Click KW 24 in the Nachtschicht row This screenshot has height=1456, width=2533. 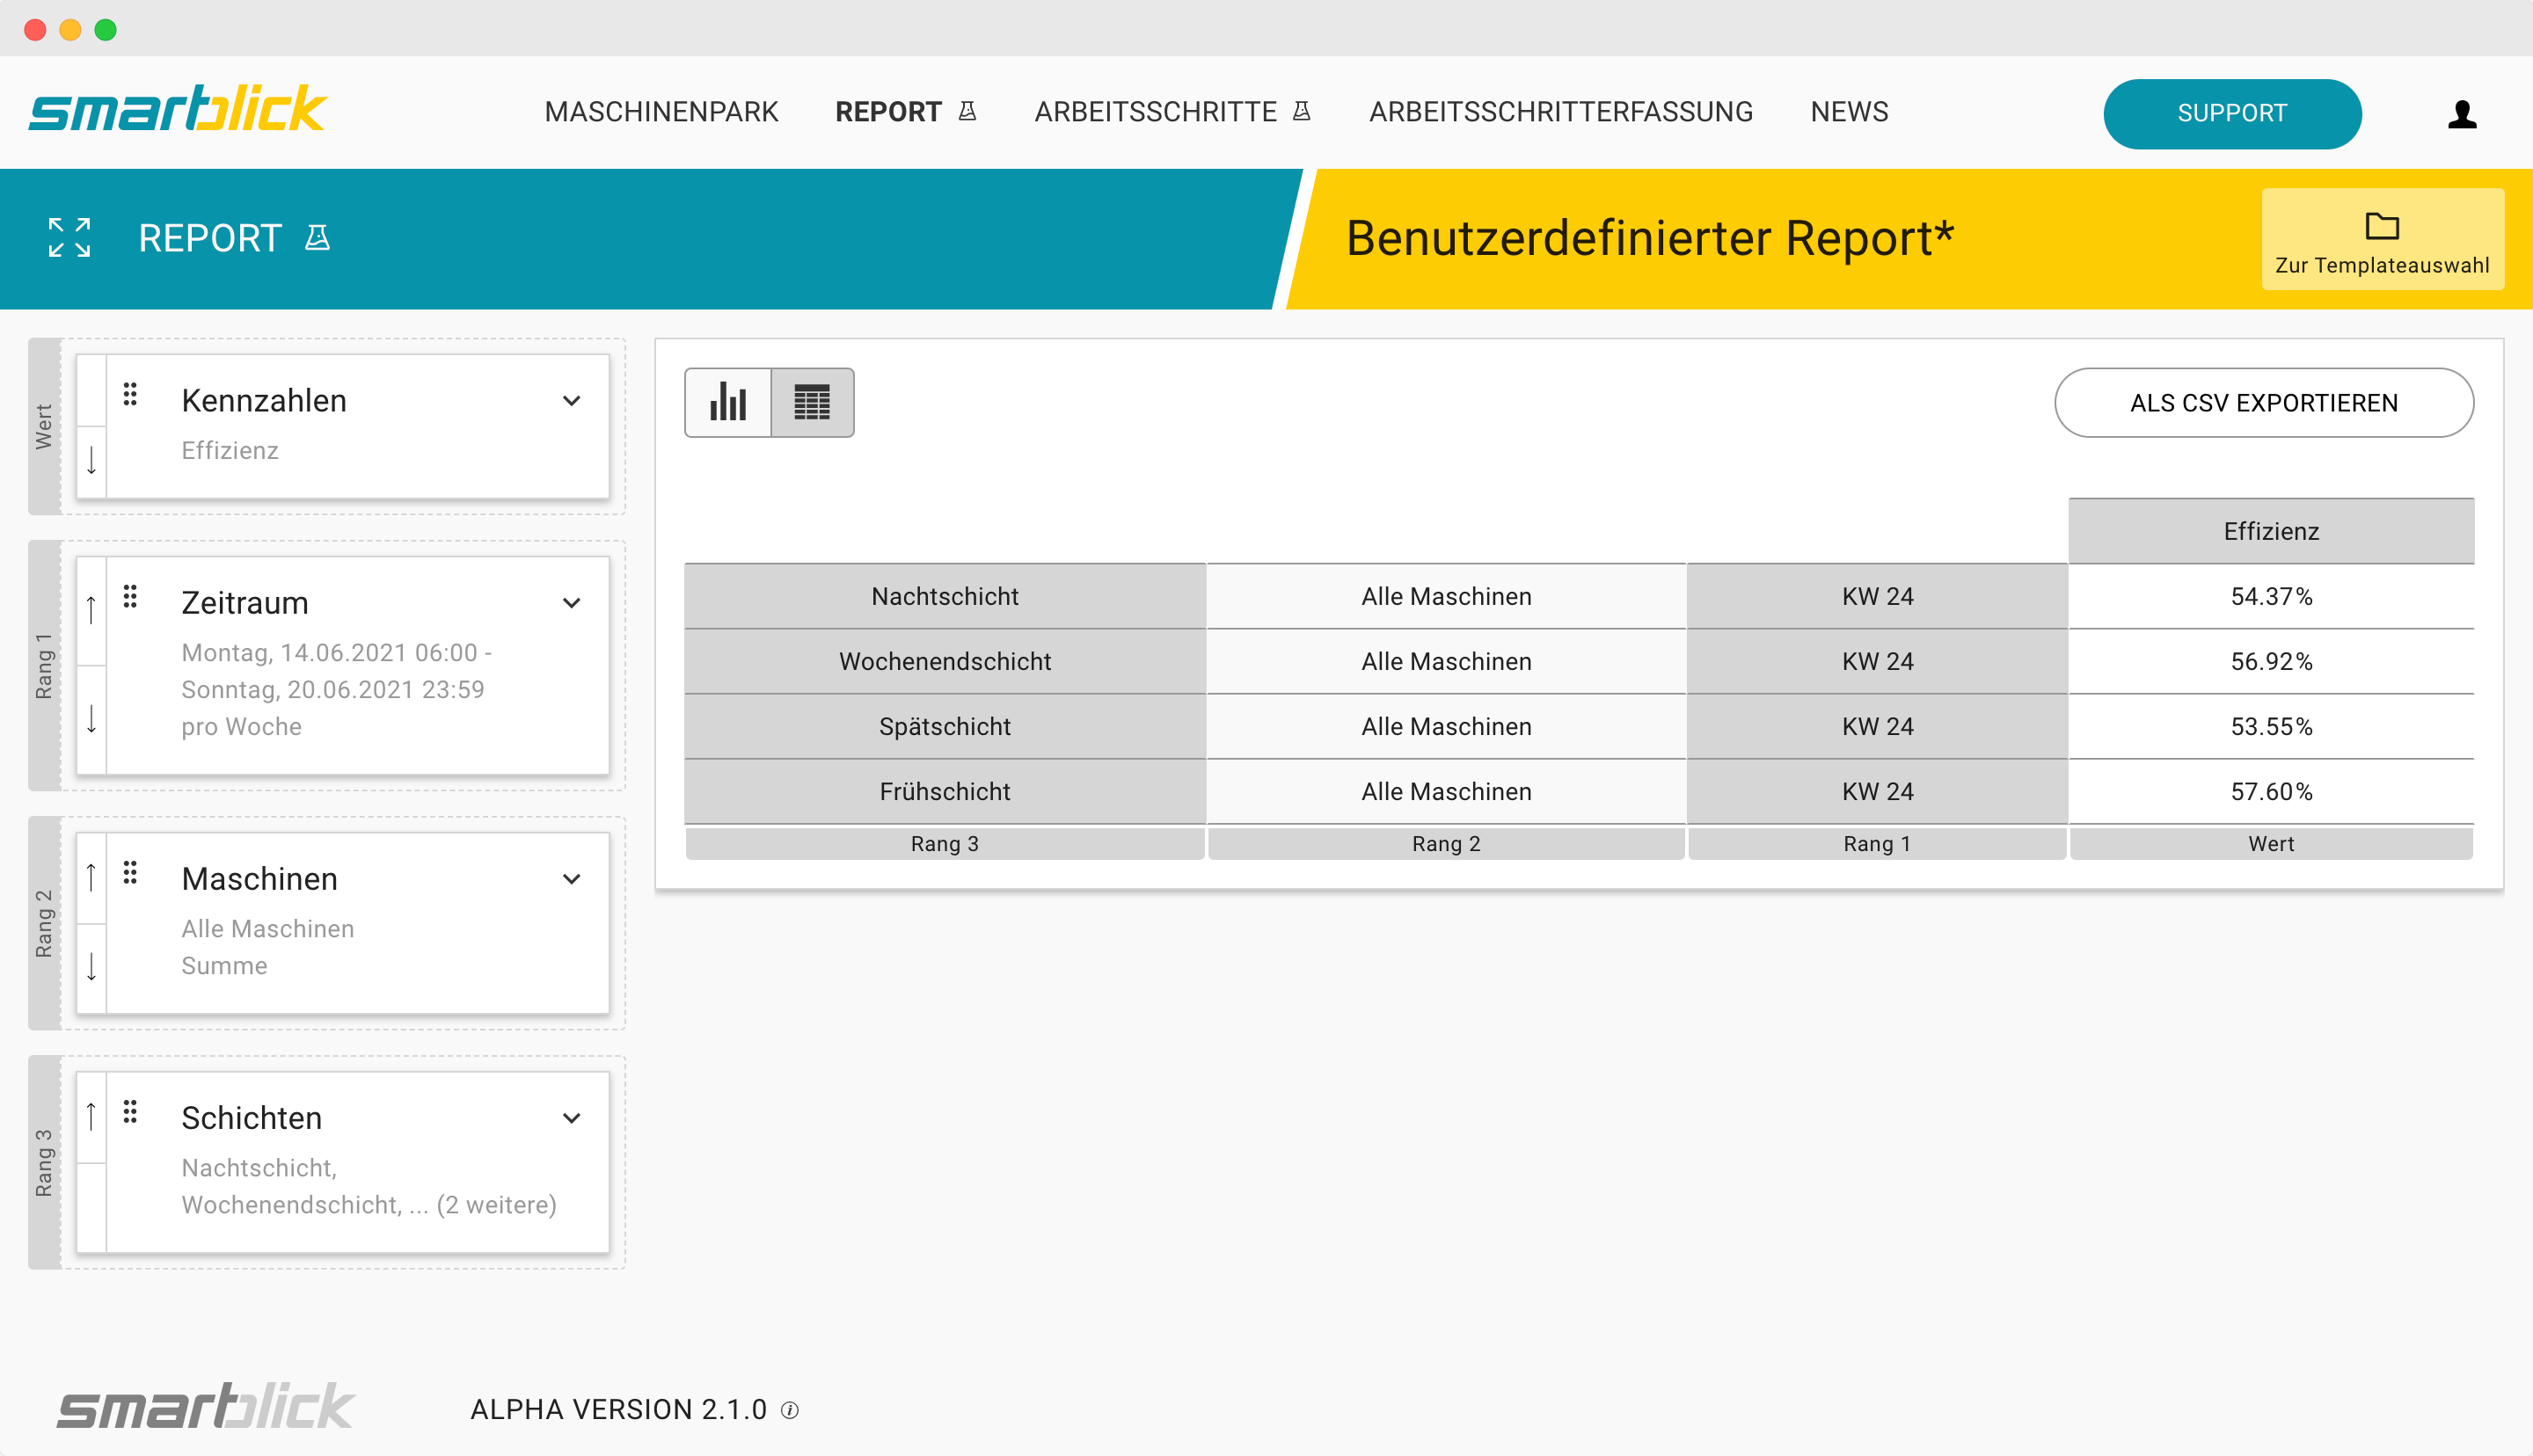click(x=1877, y=596)
